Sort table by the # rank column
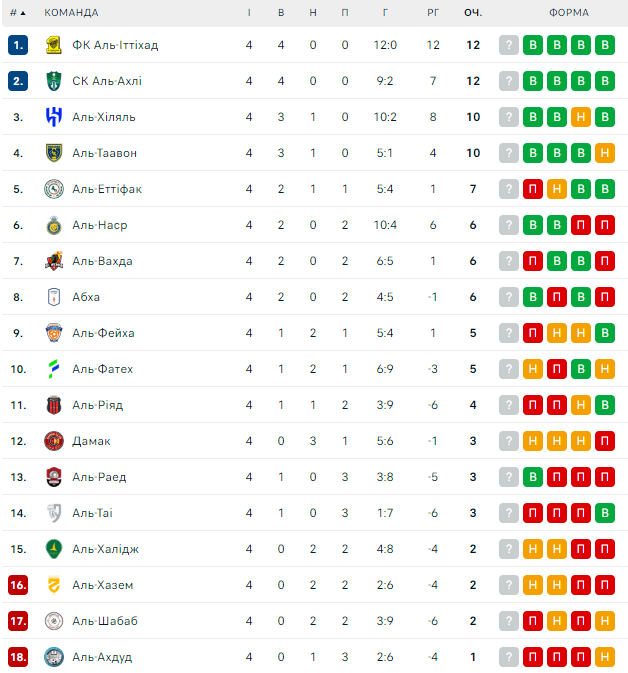628x673 pixels. click(x=17, y=13)
